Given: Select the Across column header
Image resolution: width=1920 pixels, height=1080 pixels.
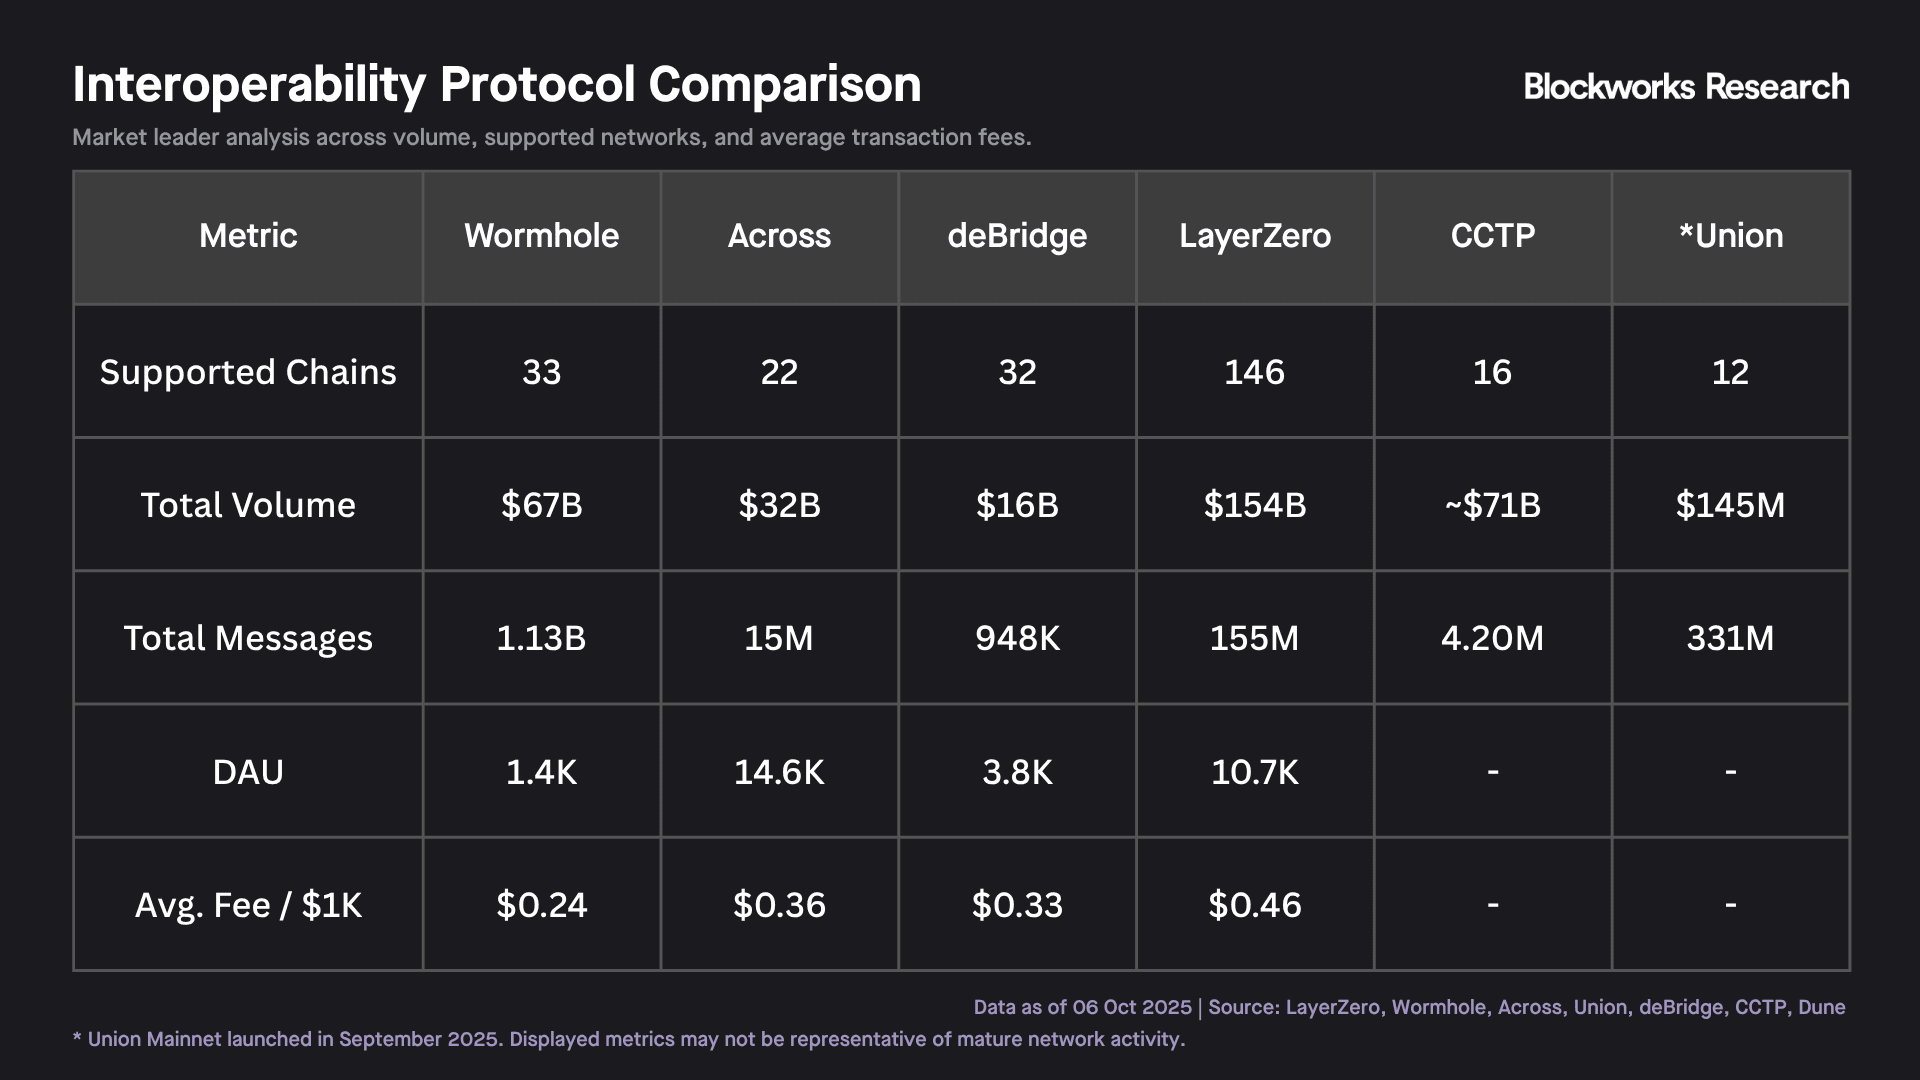Looking at the screenshot, I should tap(779, 236).
